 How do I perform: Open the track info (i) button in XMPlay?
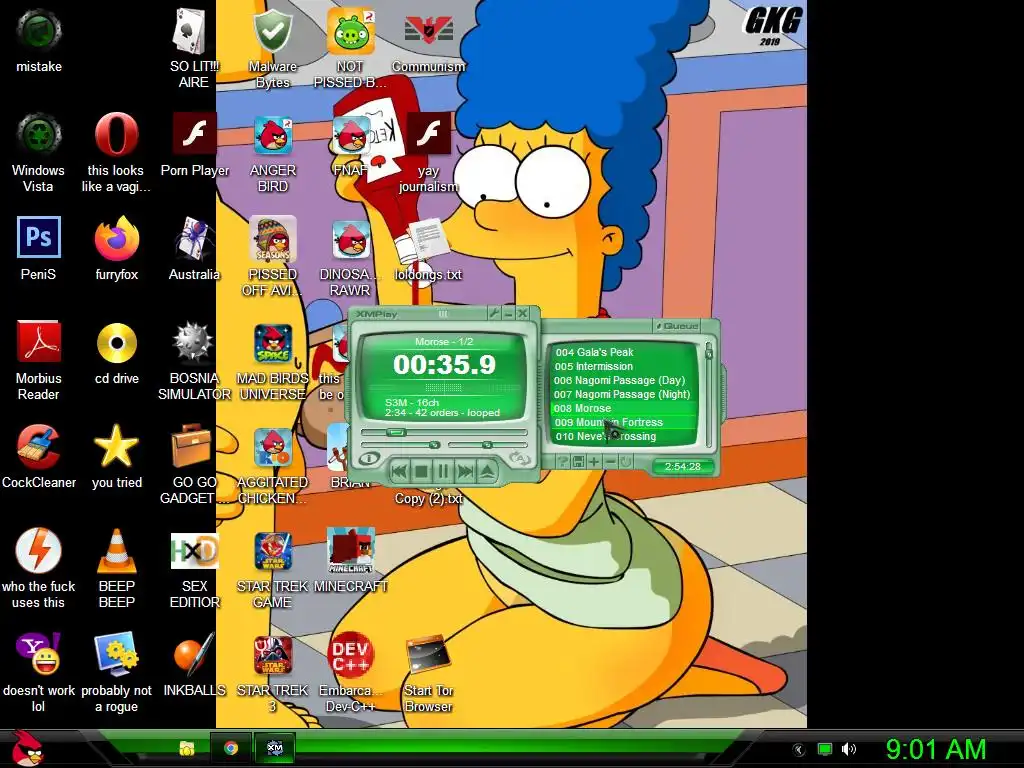(x=369, y=458)
